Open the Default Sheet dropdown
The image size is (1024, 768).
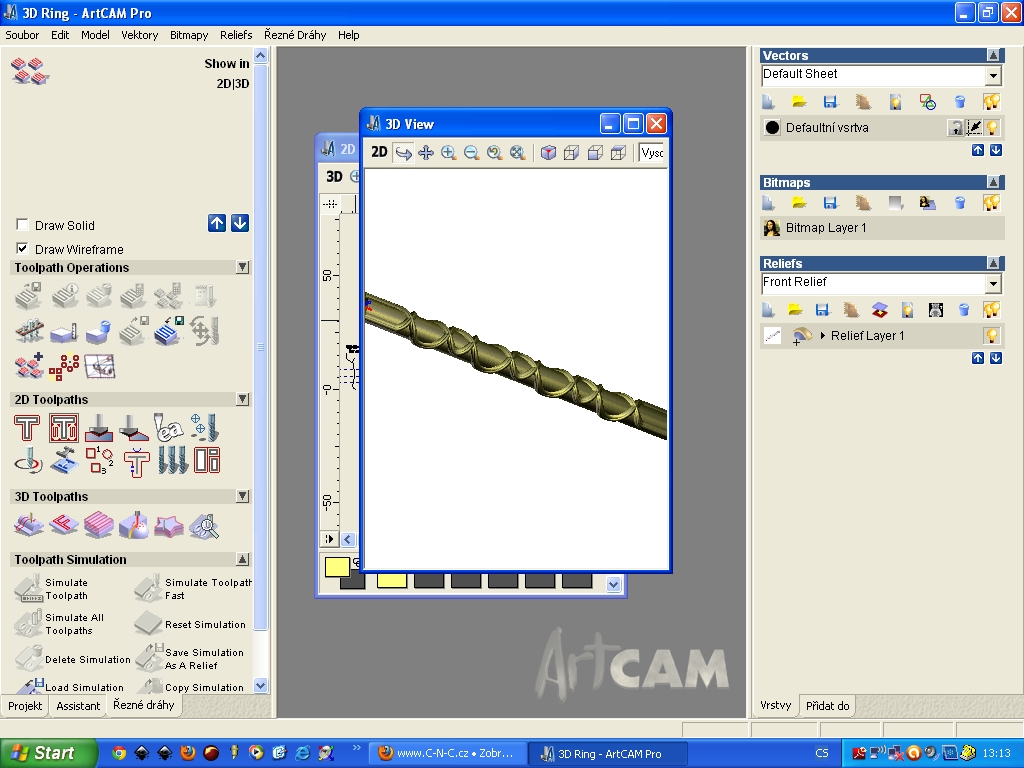pos(993,76)
